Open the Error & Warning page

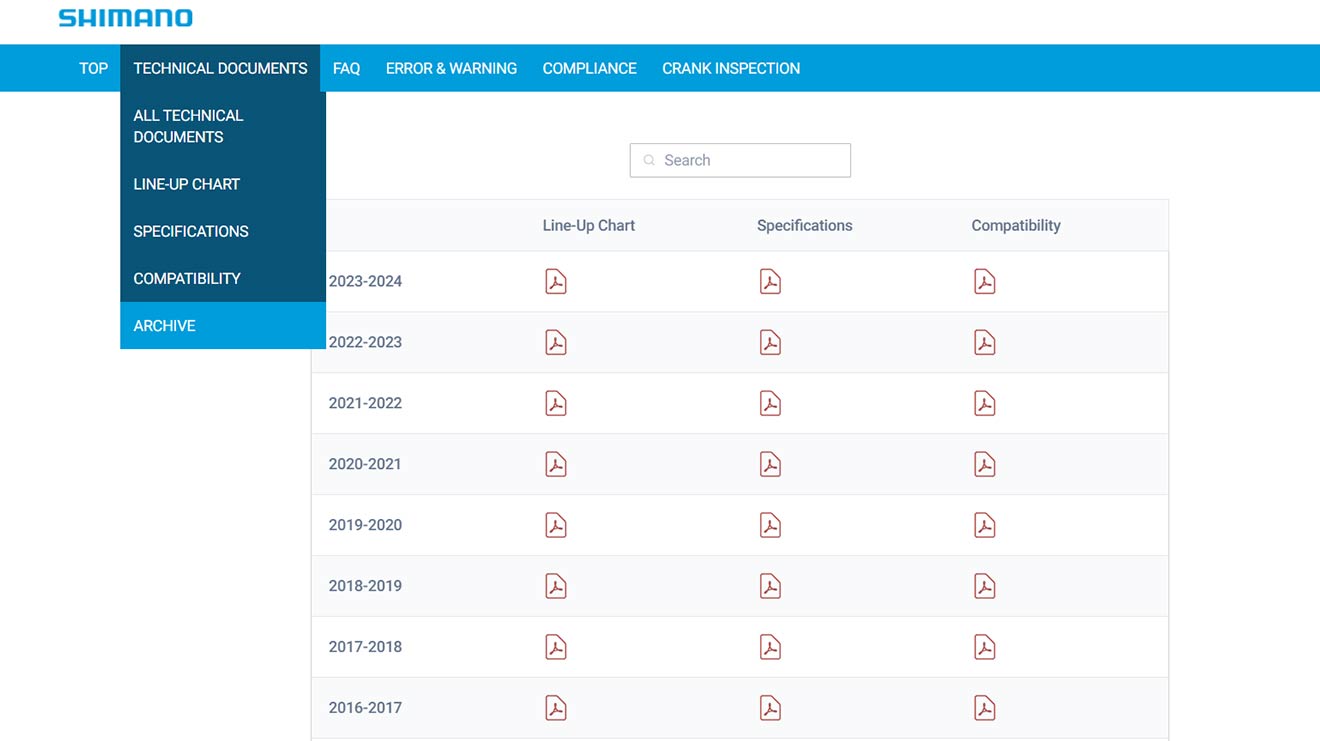coord(451,68)
